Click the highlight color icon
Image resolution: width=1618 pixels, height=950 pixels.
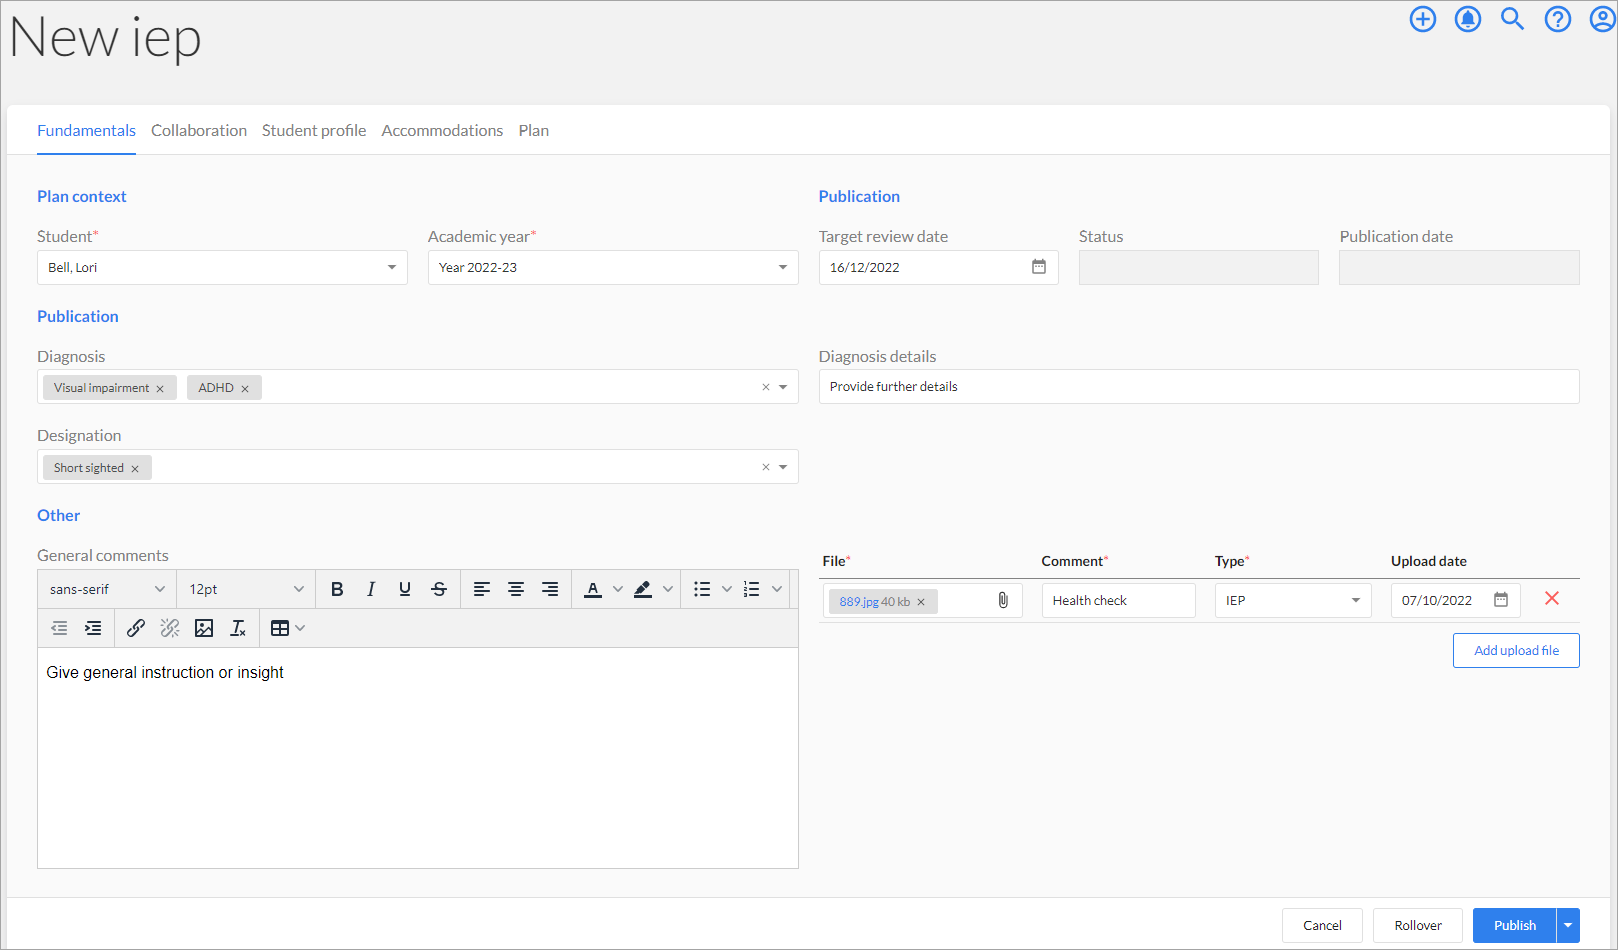click(x=643, y=589)
